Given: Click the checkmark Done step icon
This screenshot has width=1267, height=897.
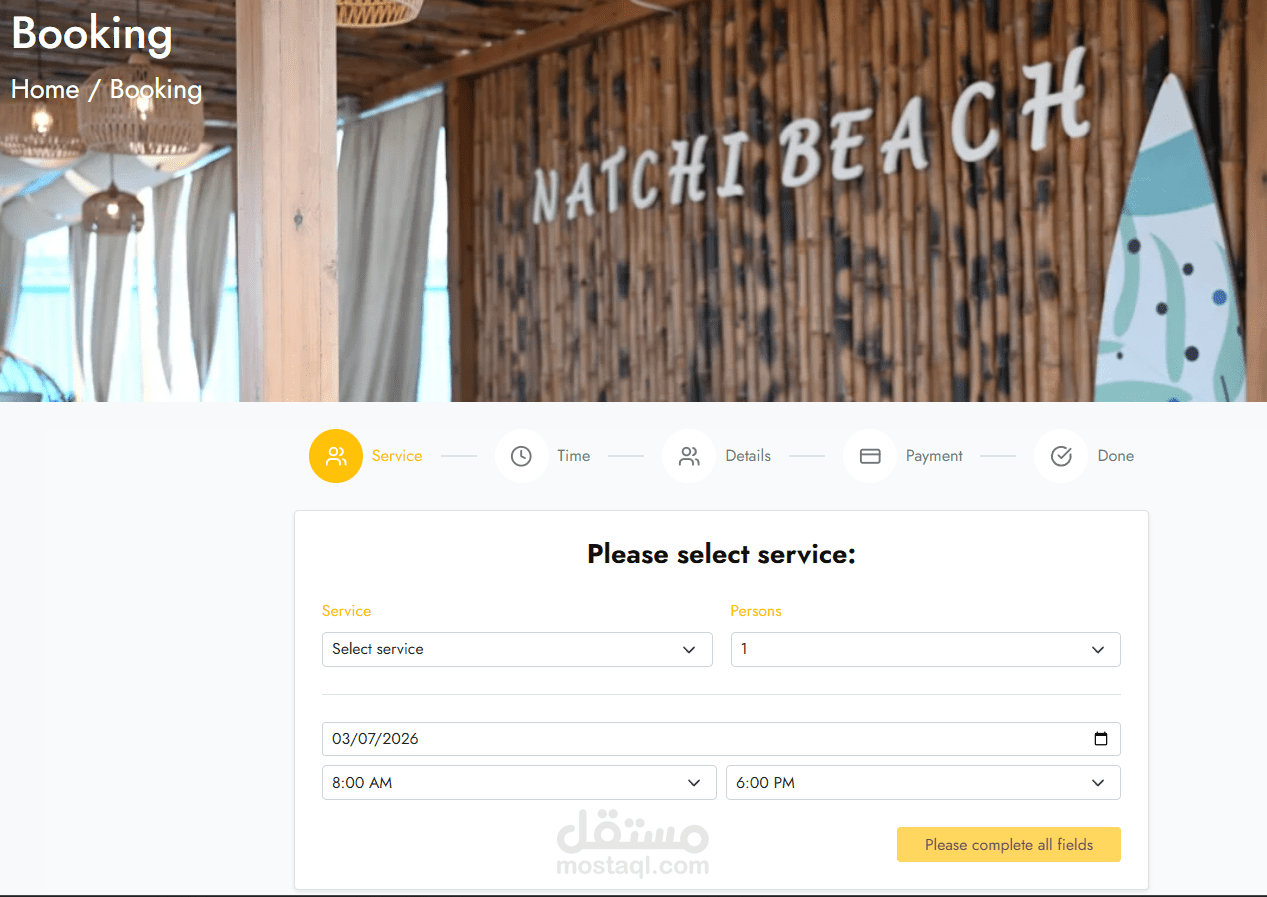Looking at the screenshot, I should pos(1061,456).
